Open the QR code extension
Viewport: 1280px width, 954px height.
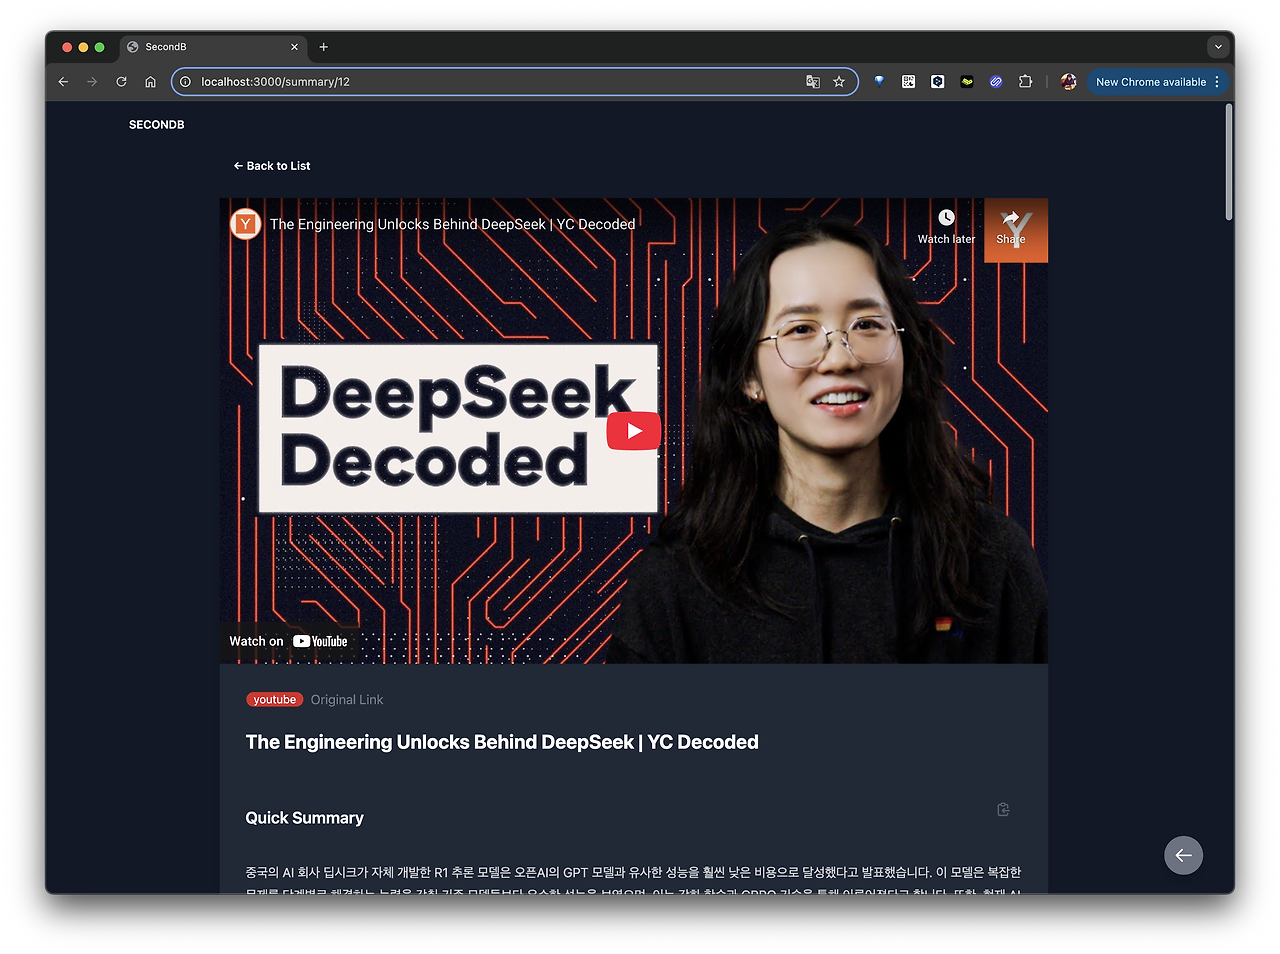click(908, 82)
